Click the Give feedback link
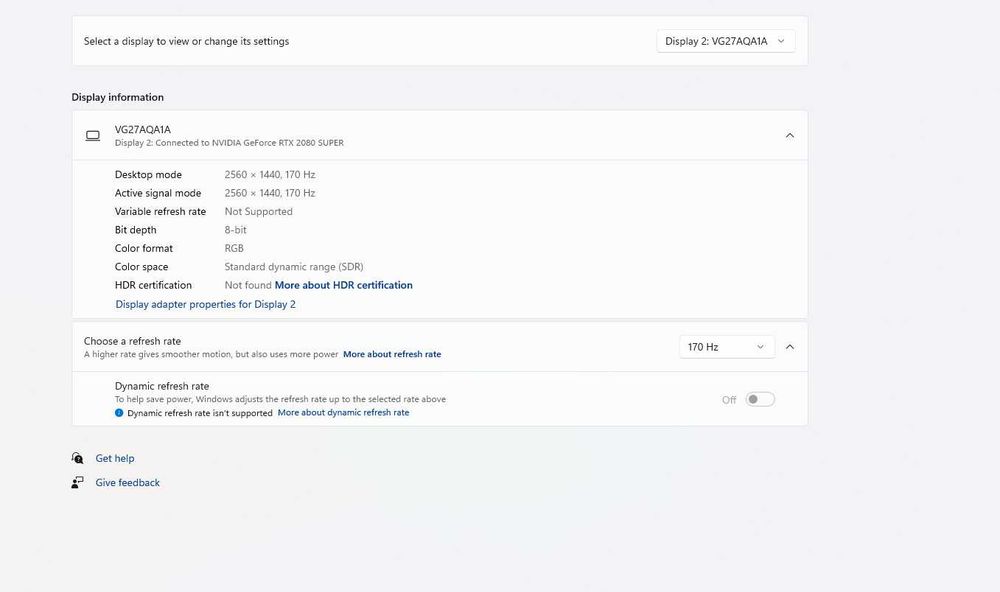 click(x=128, y=482)
